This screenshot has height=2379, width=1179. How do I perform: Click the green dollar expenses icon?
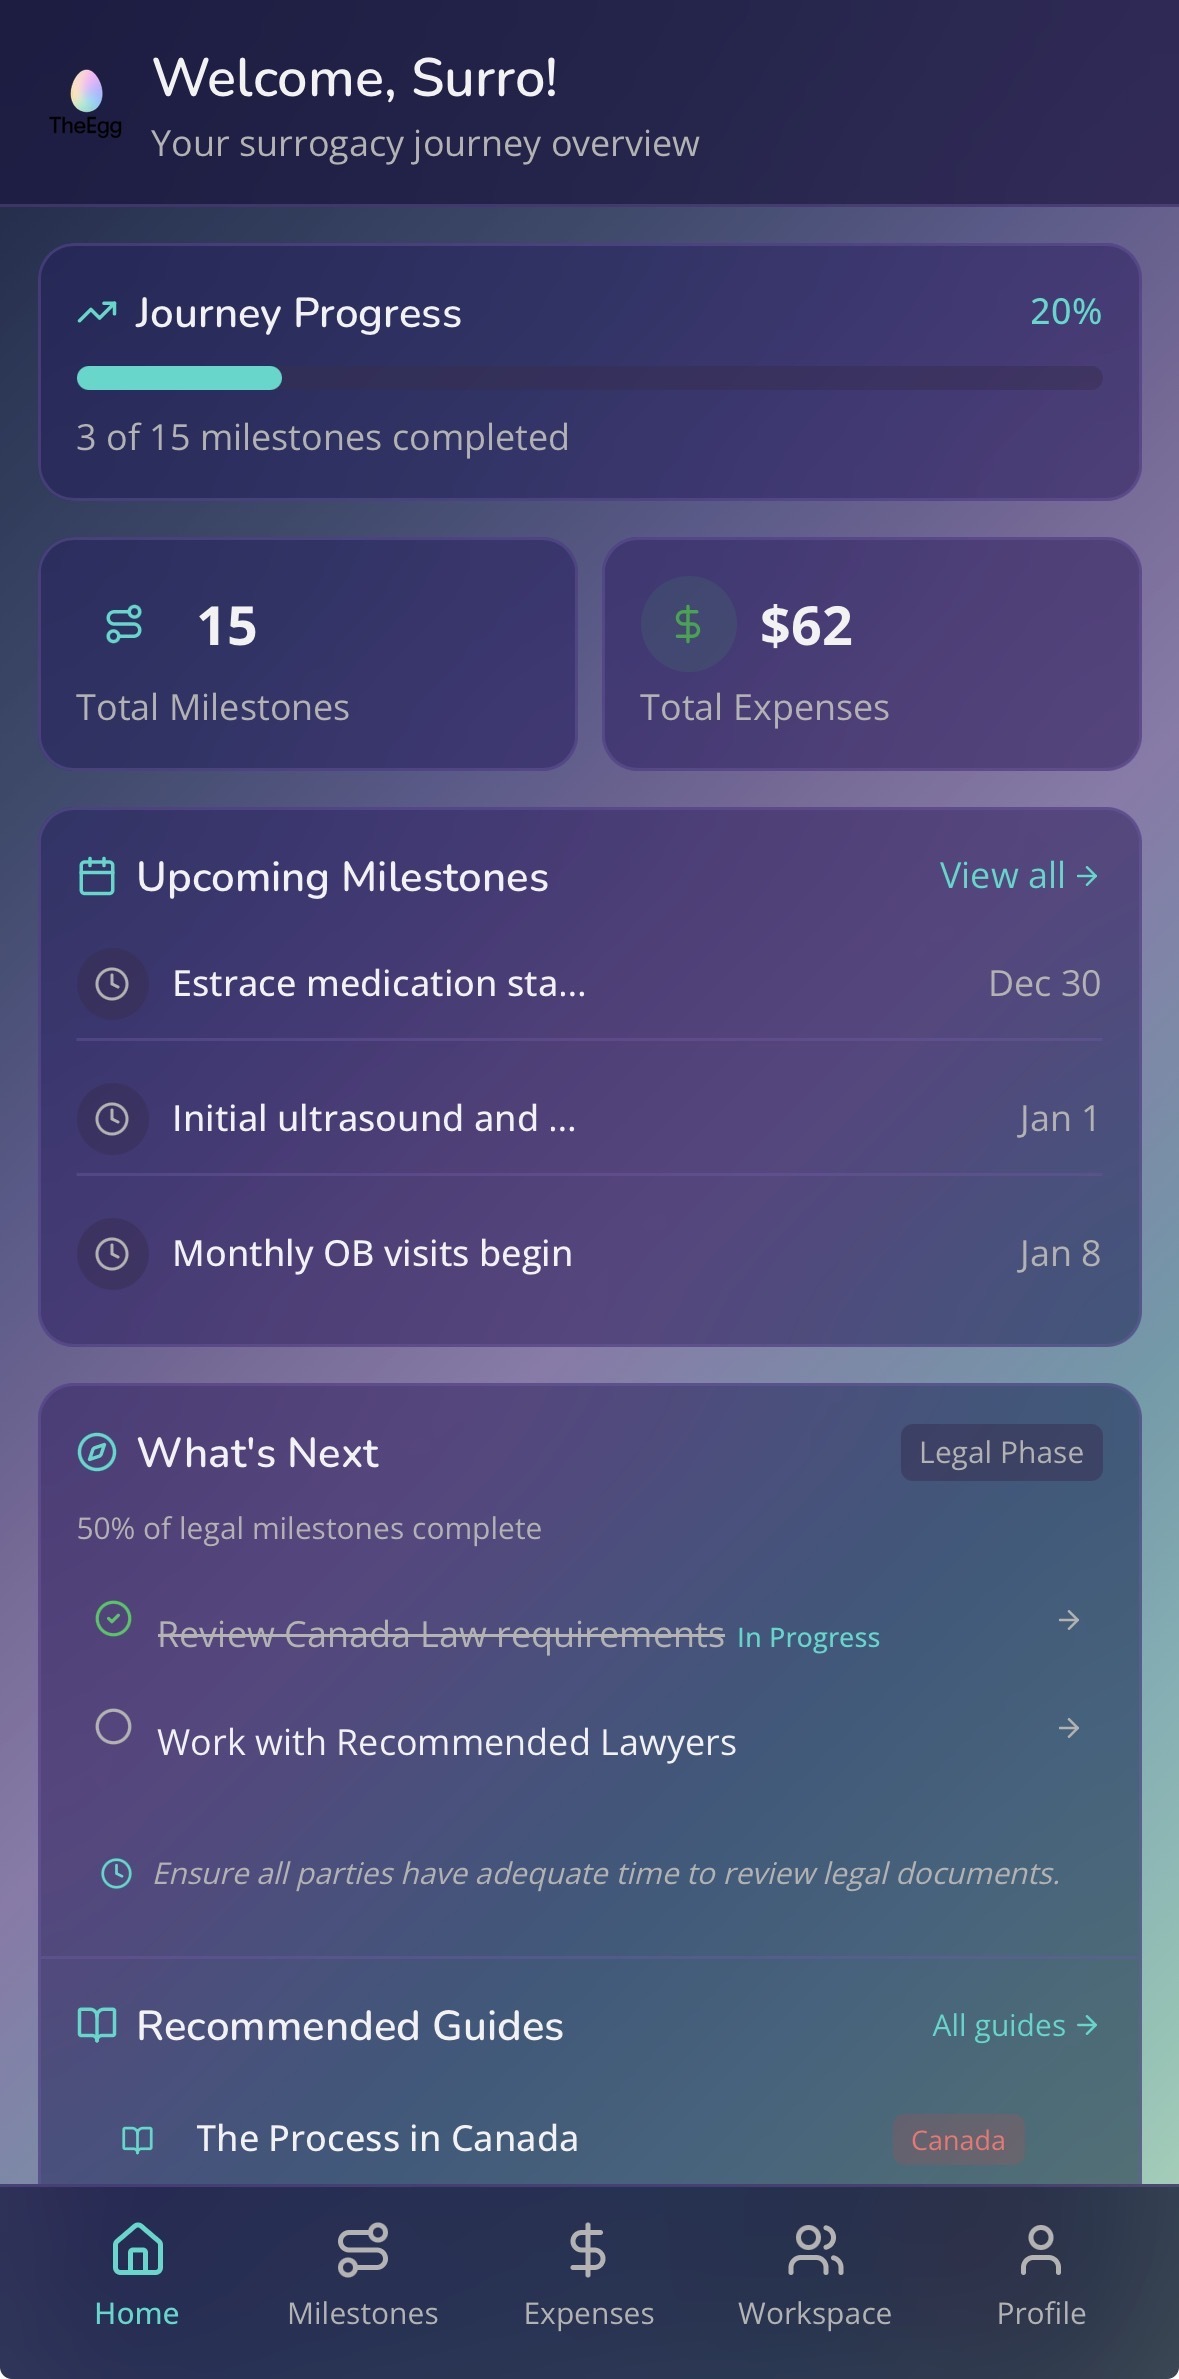pyautogui.click(x=688, y=625)
